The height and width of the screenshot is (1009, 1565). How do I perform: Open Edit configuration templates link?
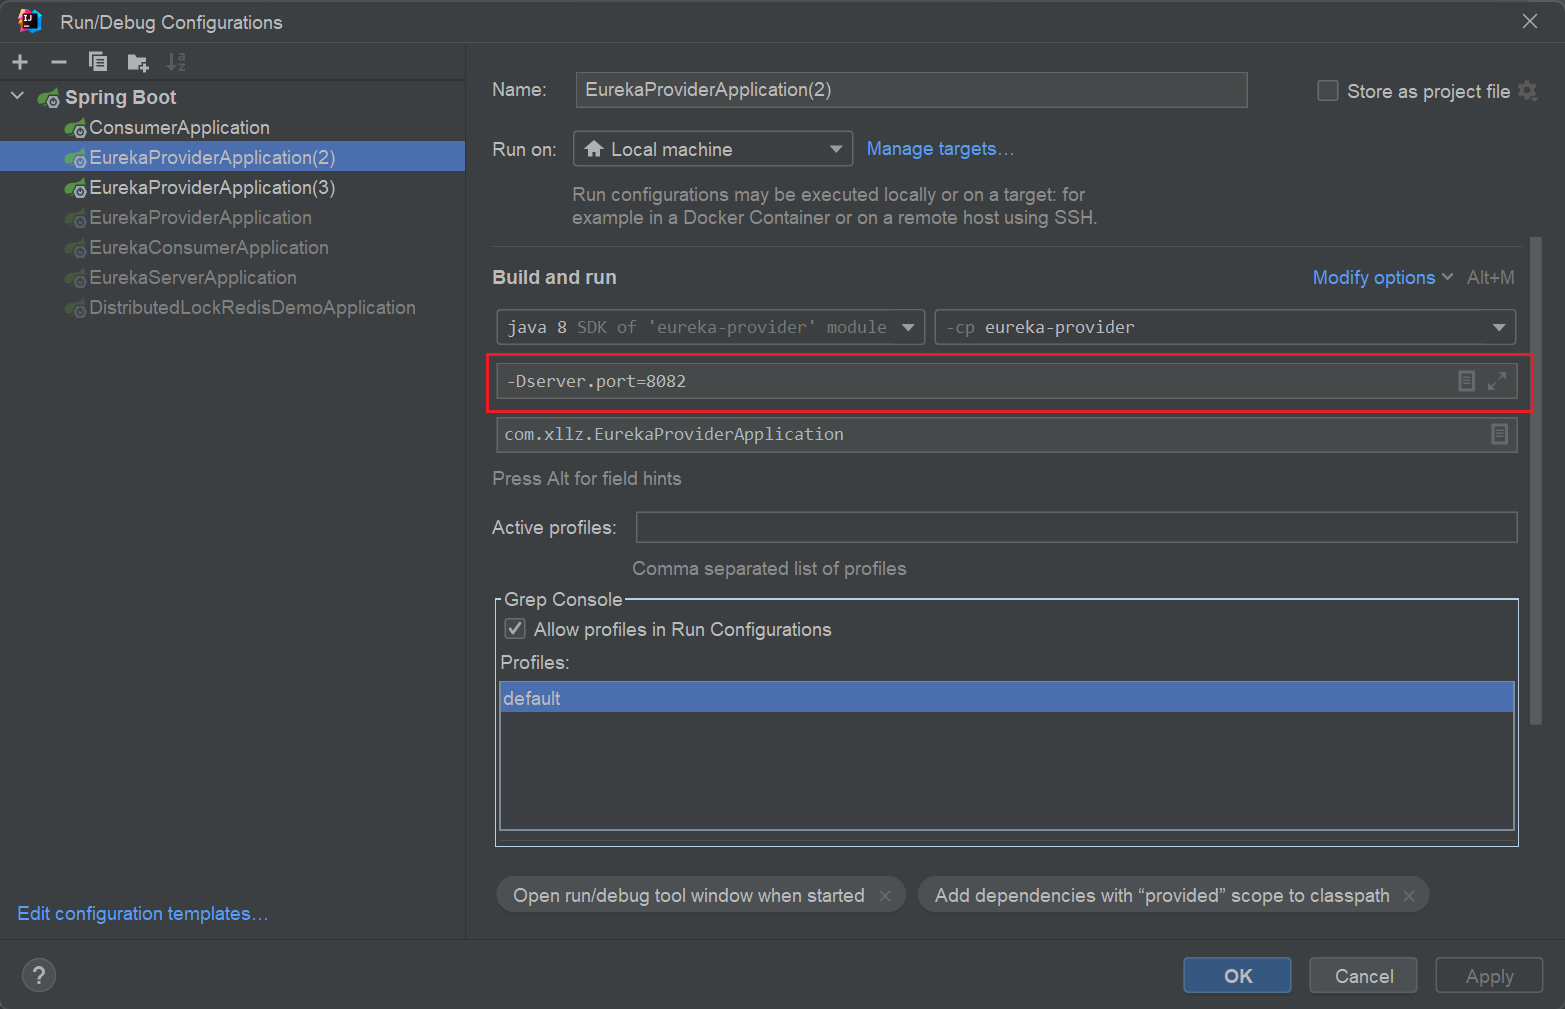143,914
